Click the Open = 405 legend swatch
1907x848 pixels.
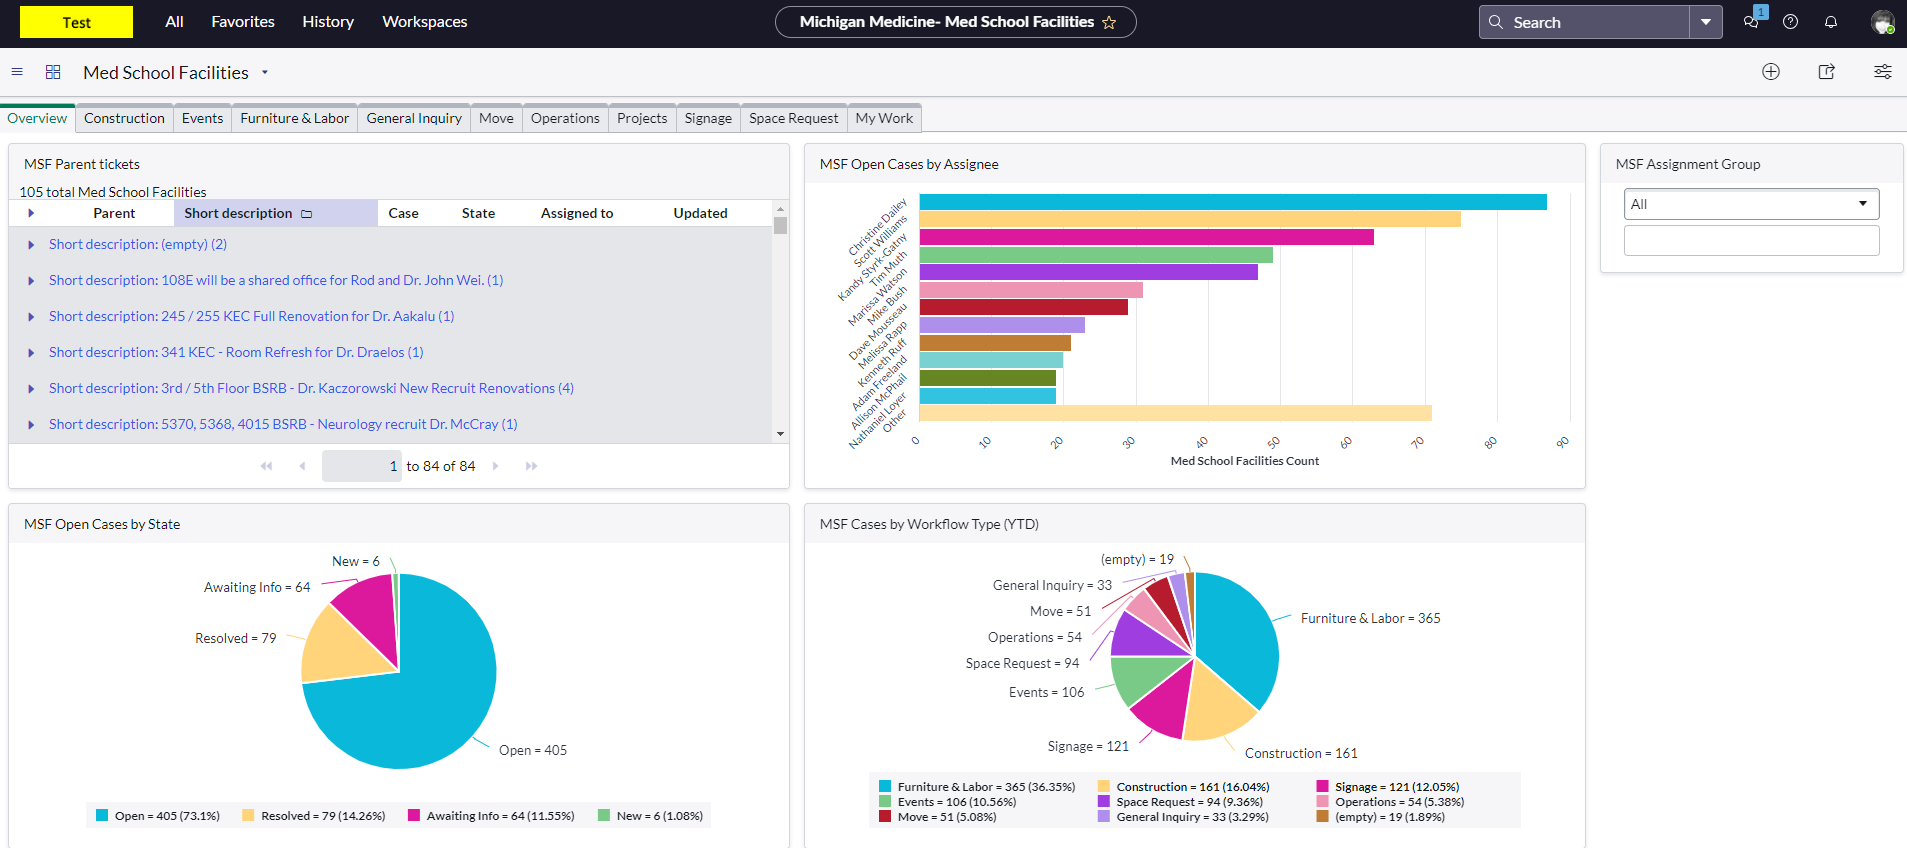[x=102, y=815]
